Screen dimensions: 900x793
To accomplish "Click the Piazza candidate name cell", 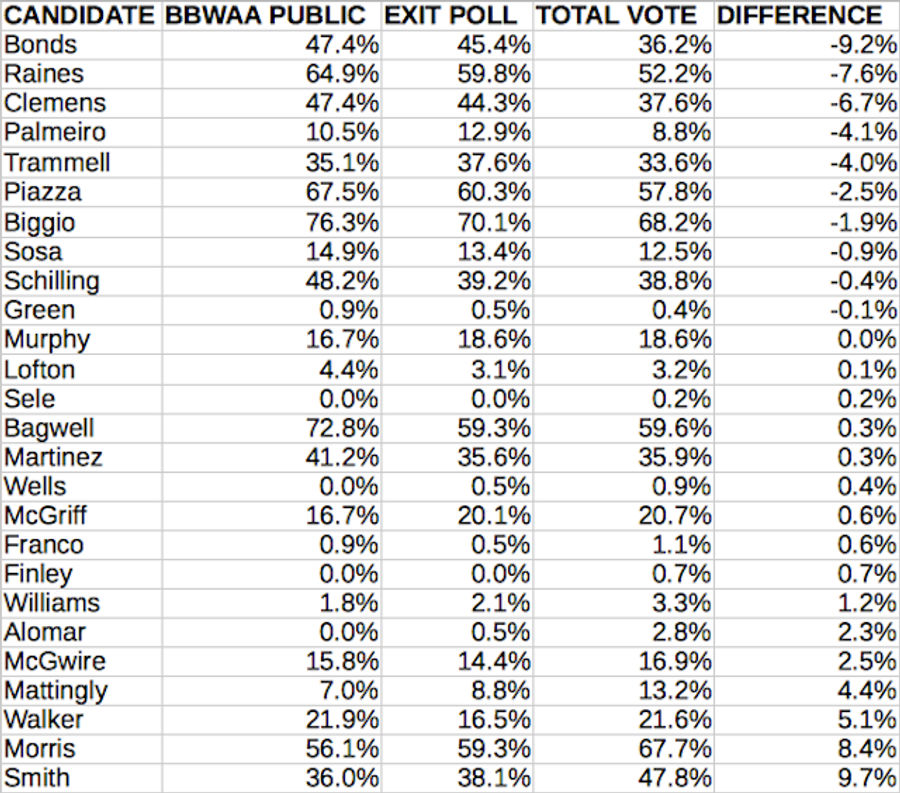I will [82, 192].
